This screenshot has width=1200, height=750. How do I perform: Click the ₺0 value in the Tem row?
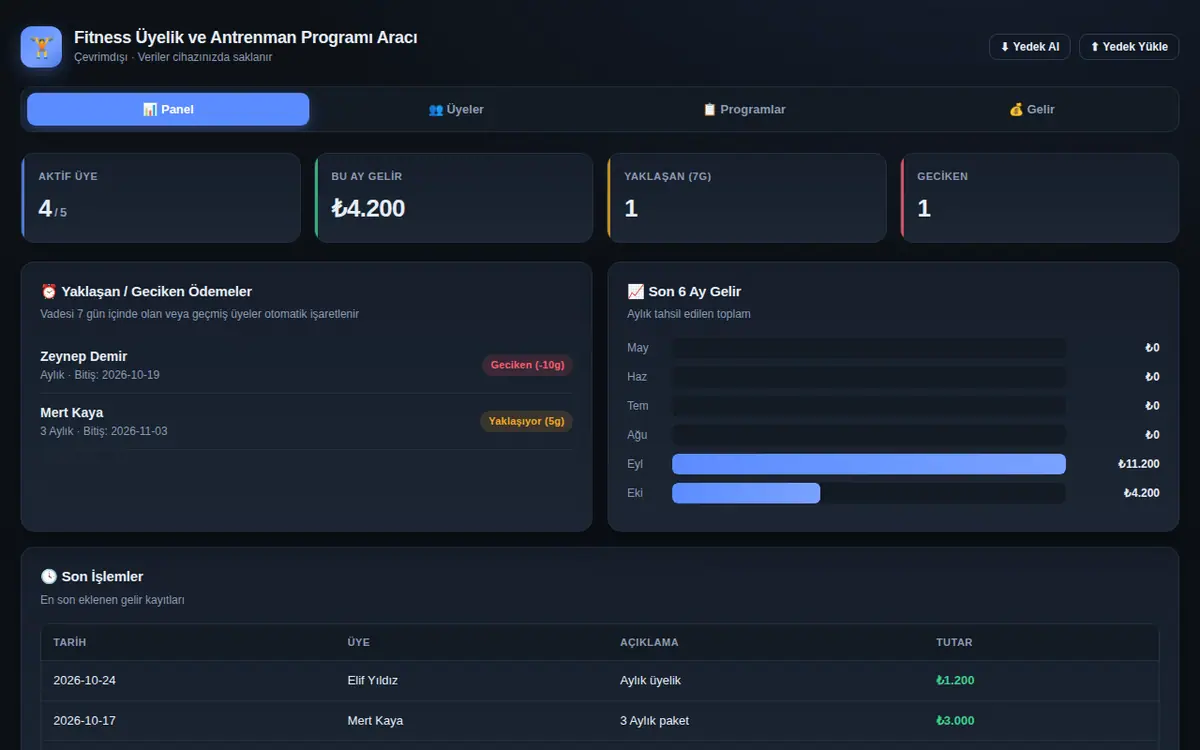(x=1152, y=406)
